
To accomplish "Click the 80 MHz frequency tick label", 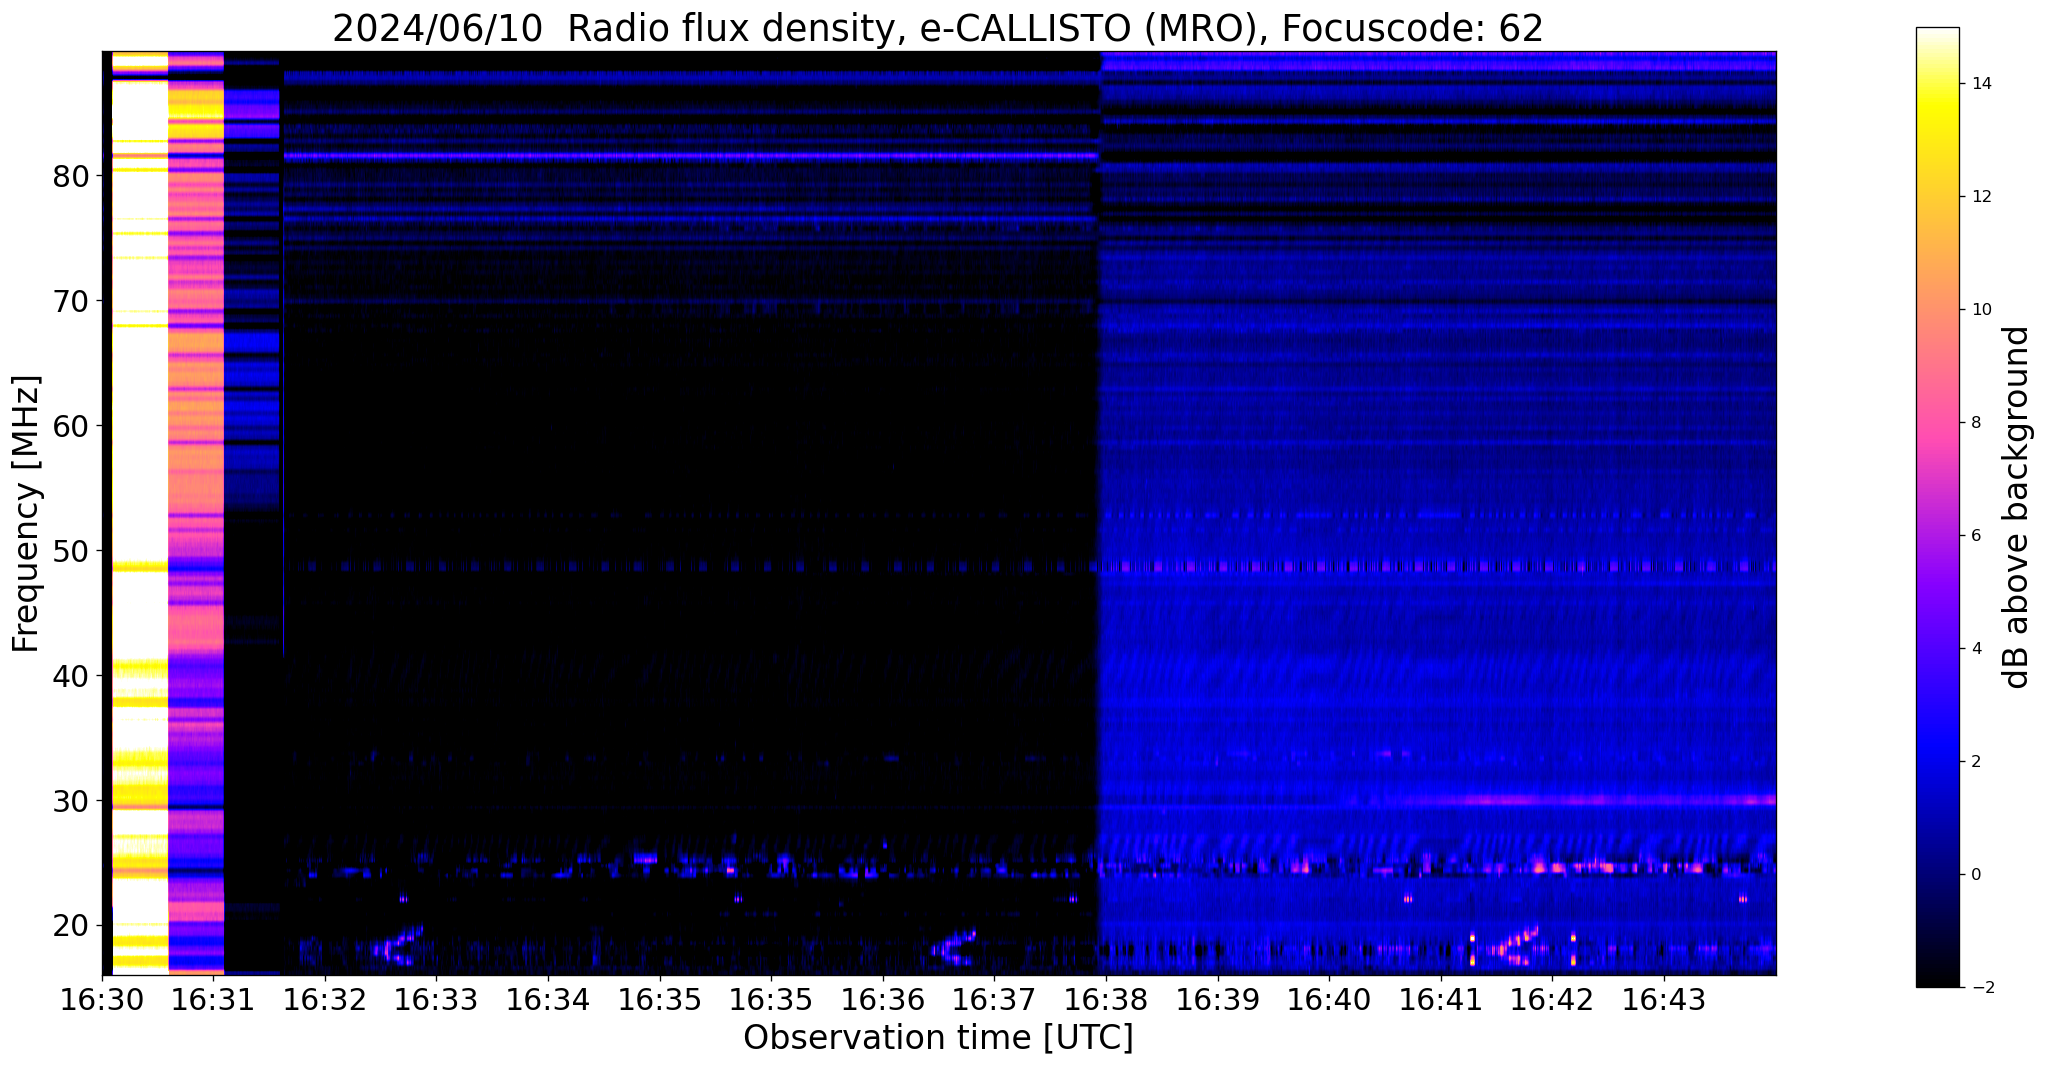I will tap(69, 177).
